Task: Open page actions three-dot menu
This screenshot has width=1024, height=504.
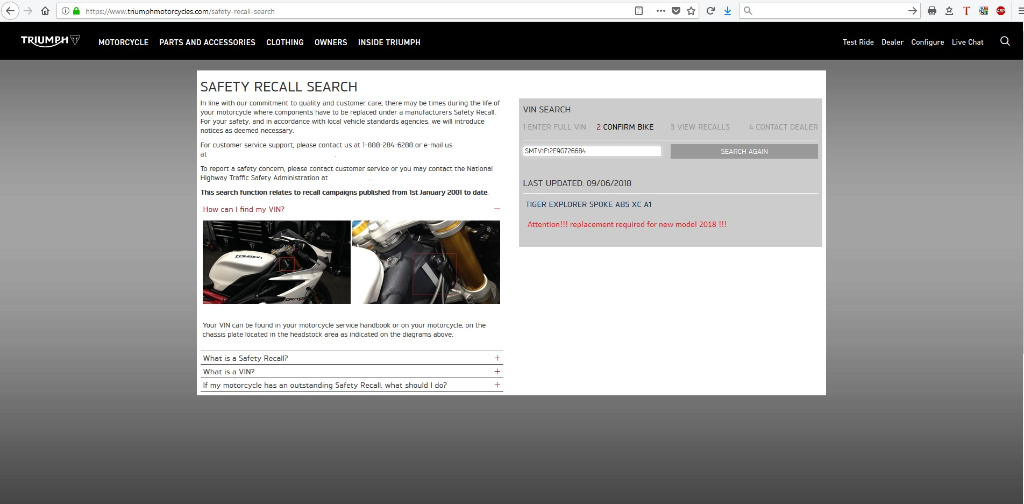Action: click(661, 10)
